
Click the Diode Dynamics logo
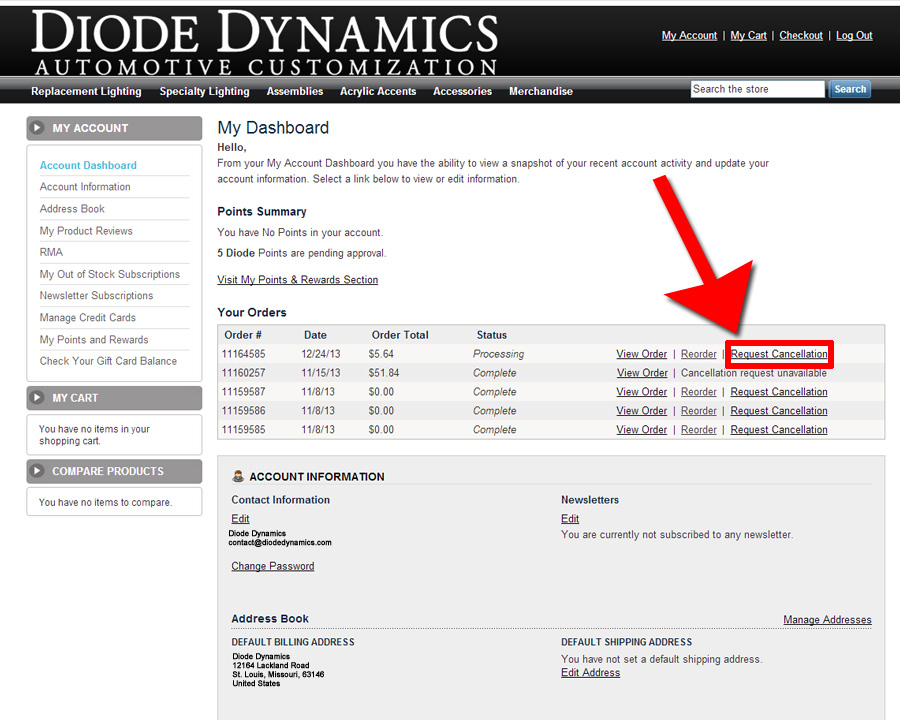click(x=265, y=43)
